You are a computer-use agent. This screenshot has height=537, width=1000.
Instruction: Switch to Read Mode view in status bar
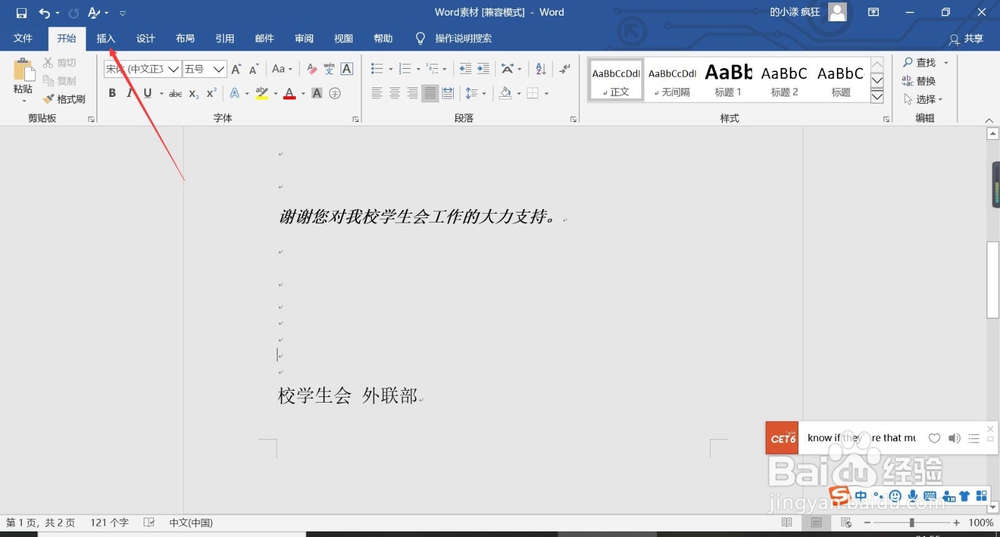(x=787, y=522)
